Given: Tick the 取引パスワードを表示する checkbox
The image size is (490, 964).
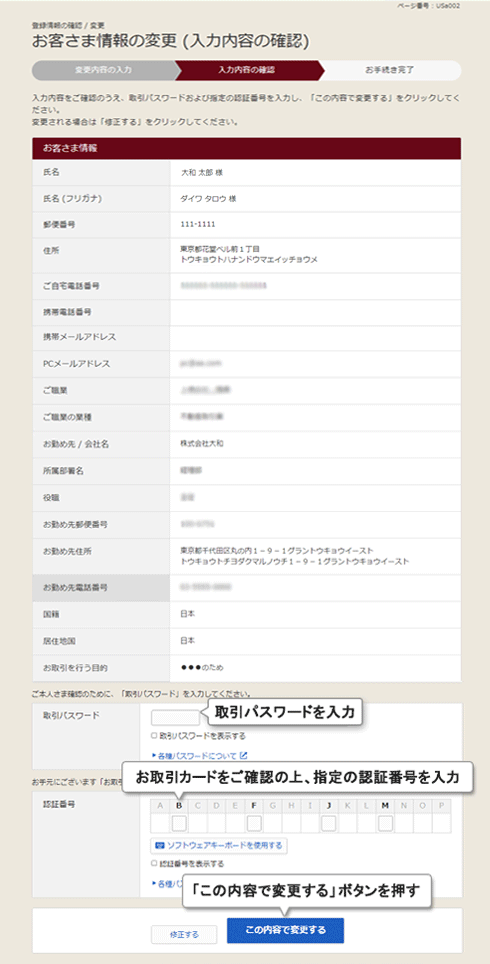Looking at the screenshot, I should point(154,735).
